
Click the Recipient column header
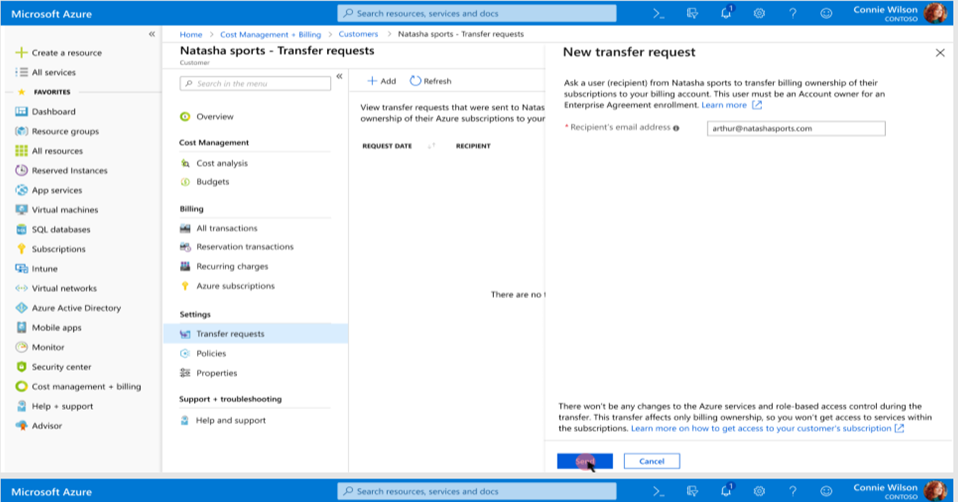point(473,146)
